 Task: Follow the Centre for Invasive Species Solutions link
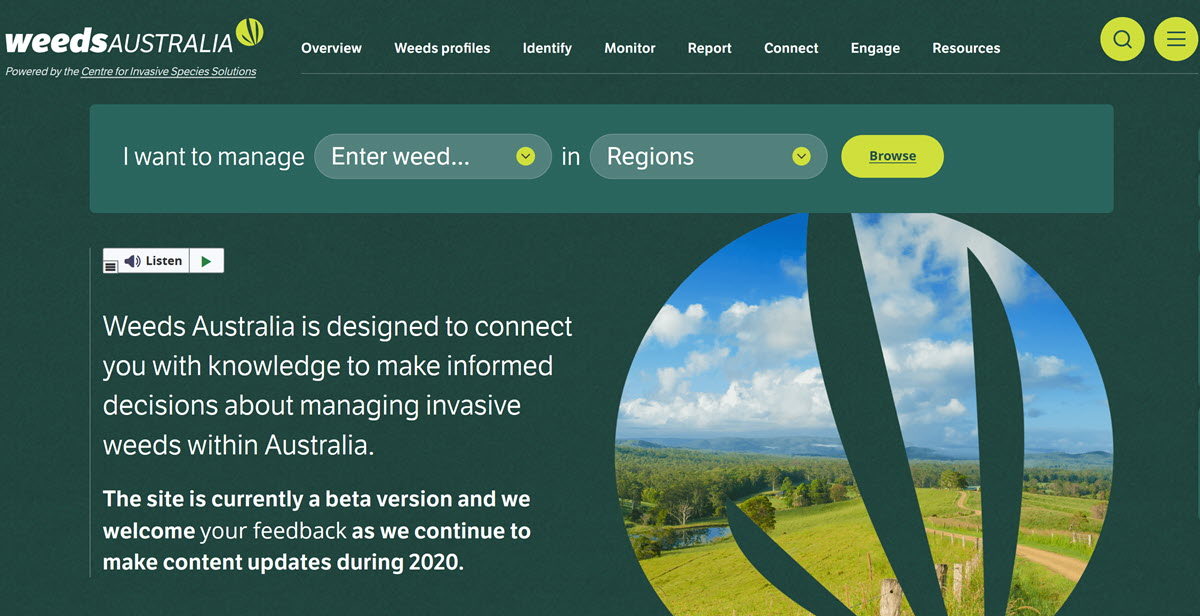tap(168, 72)
